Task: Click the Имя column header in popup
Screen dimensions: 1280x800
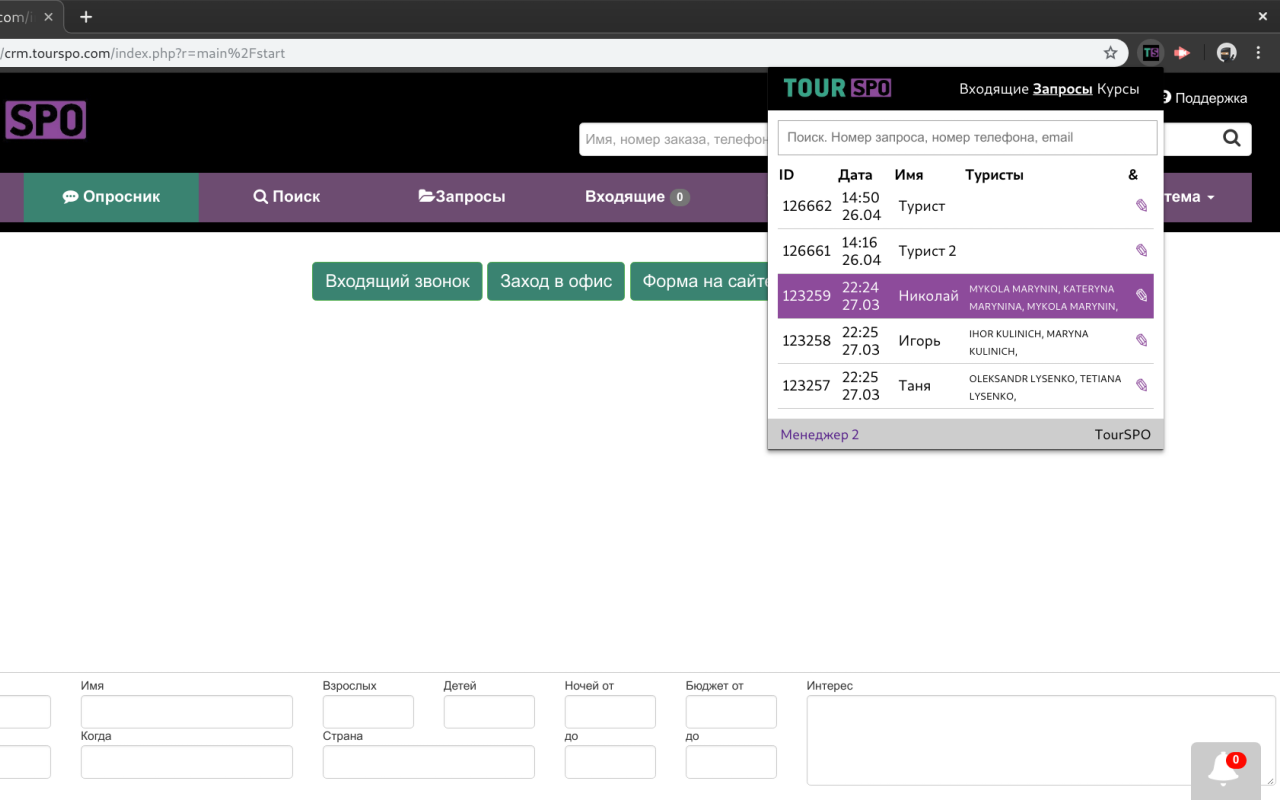Action: tap(909, 175)
